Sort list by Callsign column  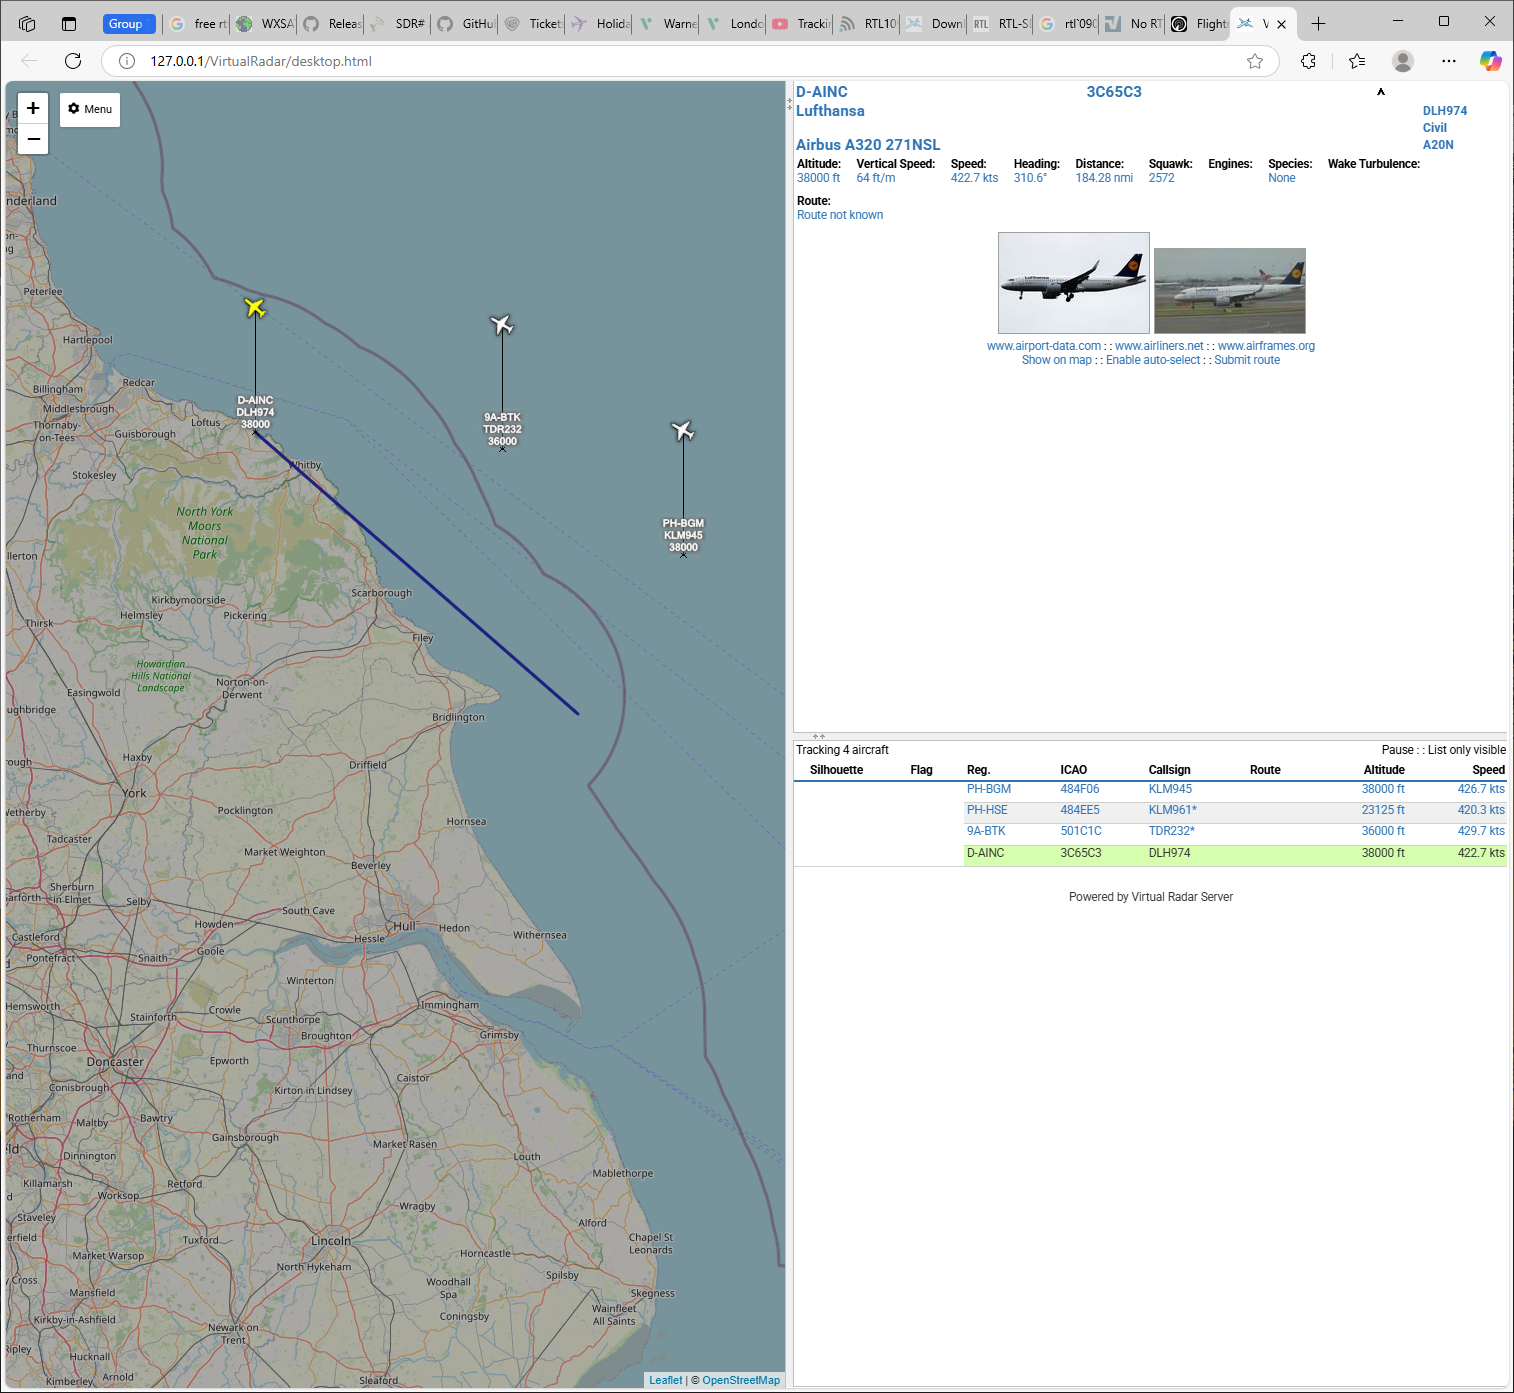(x=1169, y=770)
